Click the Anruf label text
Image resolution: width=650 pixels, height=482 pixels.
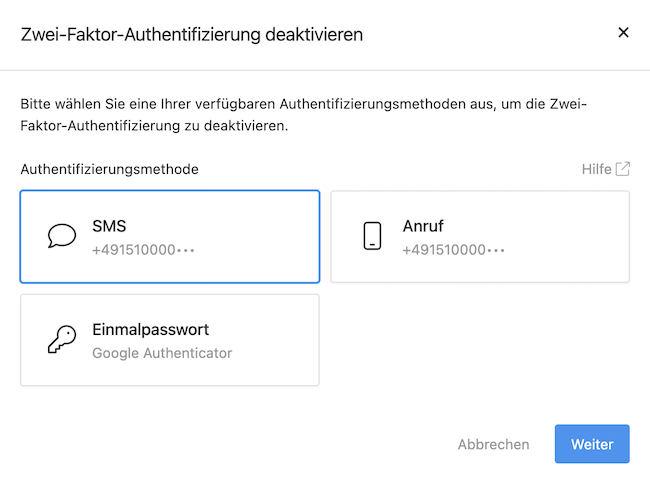(x=423, y=226)
